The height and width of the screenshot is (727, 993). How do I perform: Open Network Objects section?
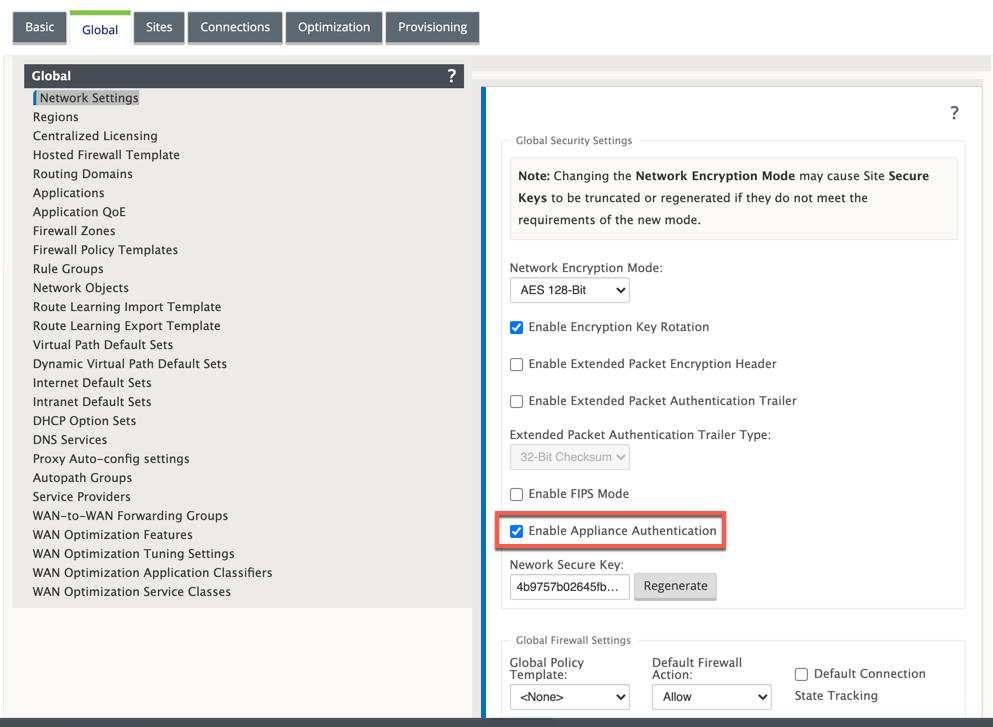point(80,288)
